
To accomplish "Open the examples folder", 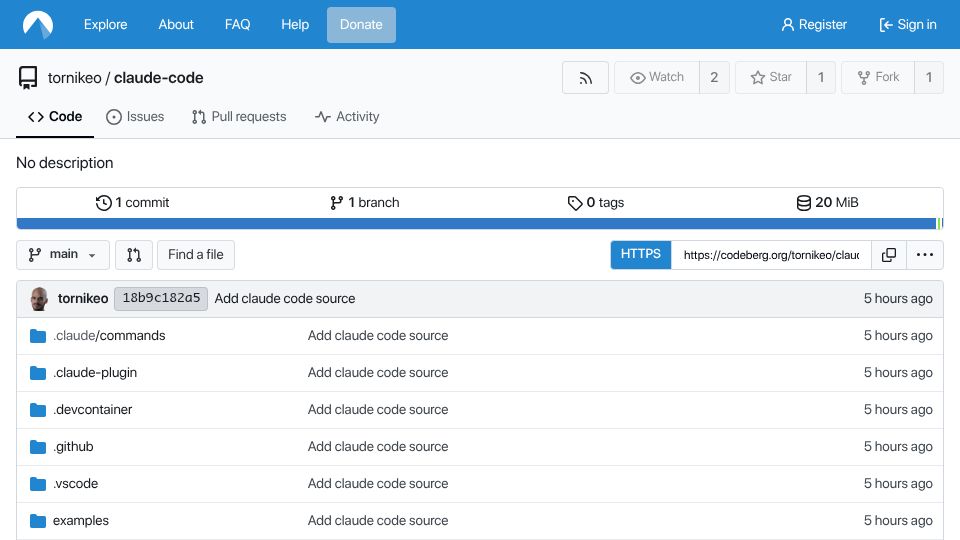I will 81,521.
